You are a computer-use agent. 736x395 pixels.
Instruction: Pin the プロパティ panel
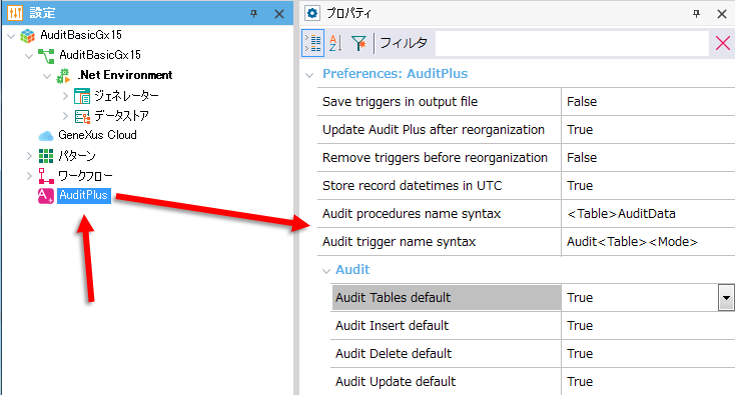[697, 14]
